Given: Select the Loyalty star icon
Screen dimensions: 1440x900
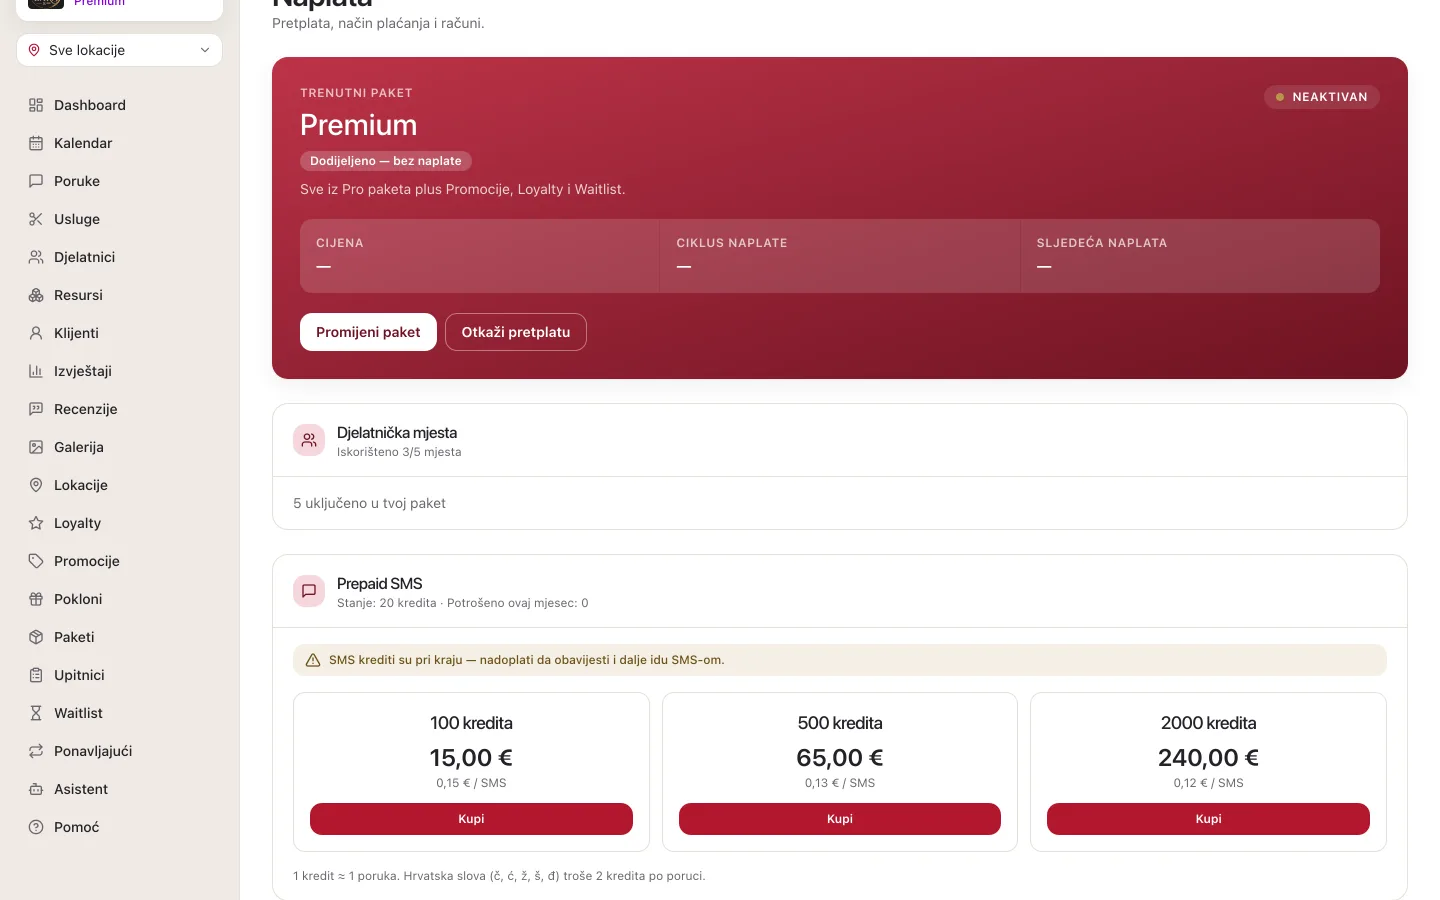Looking at the screenshot, I should click(36, 523).
